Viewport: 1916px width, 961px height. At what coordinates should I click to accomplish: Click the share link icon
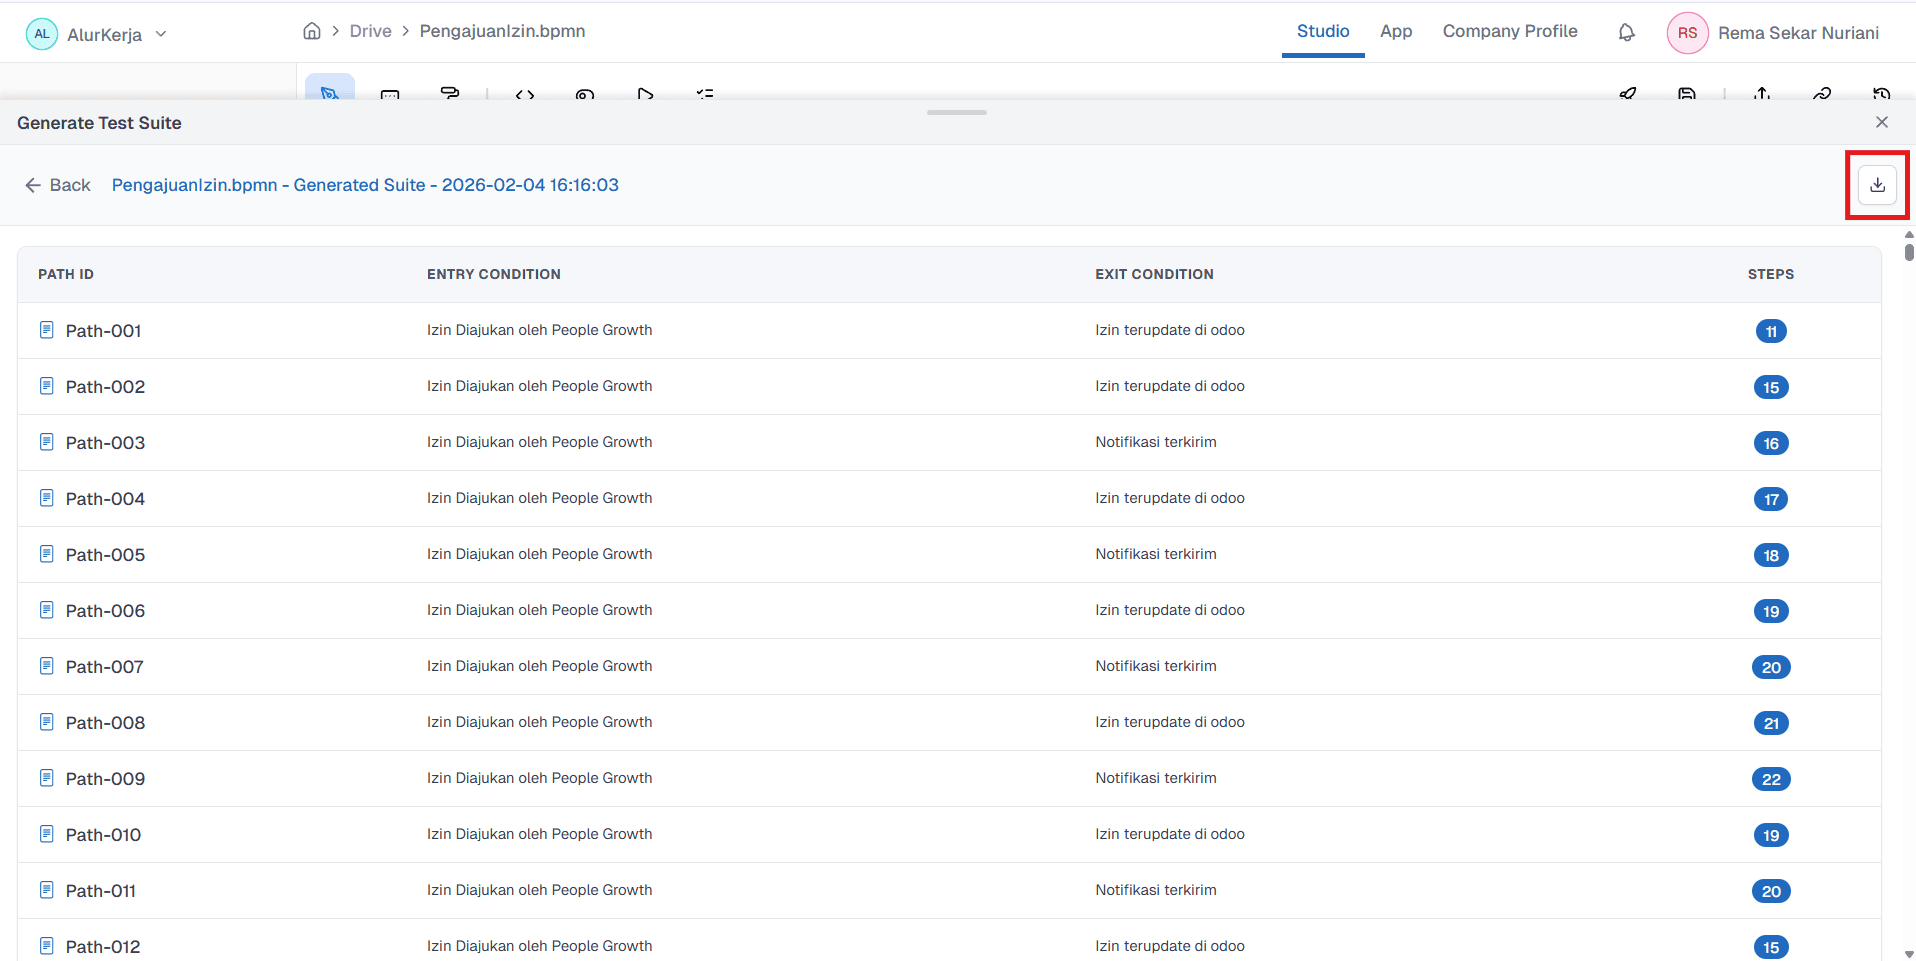point(1823,93)
